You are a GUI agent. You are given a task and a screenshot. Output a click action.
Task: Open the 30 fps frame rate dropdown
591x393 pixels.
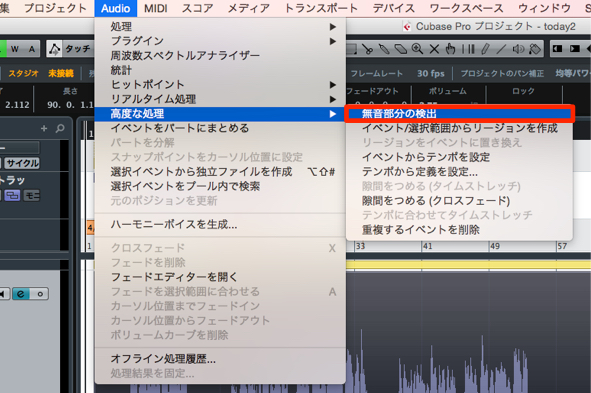point(430,73)
